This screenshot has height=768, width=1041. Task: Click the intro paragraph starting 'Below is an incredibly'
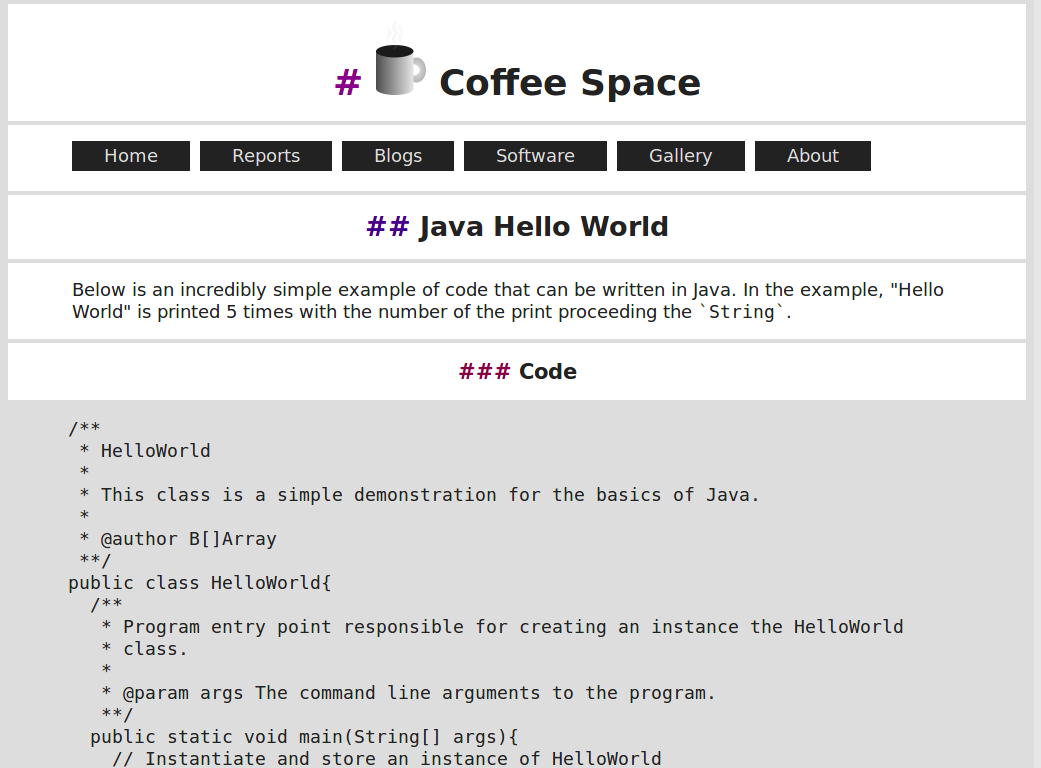click(508, 301)
